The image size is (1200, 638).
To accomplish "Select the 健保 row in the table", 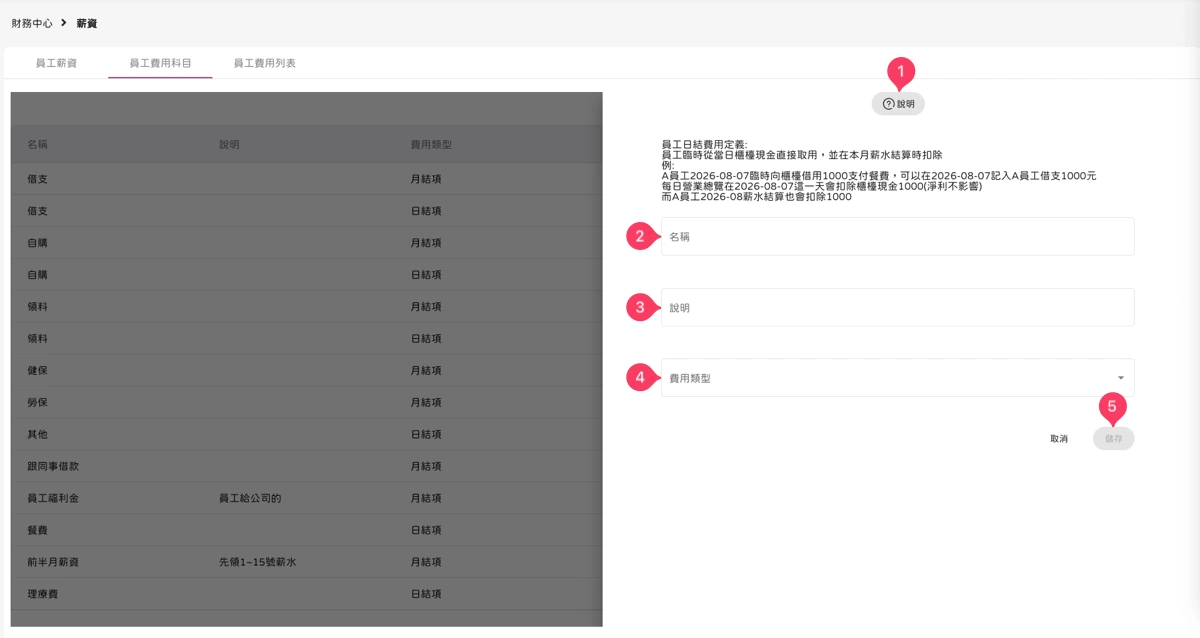I will click(x=307, y=371).
